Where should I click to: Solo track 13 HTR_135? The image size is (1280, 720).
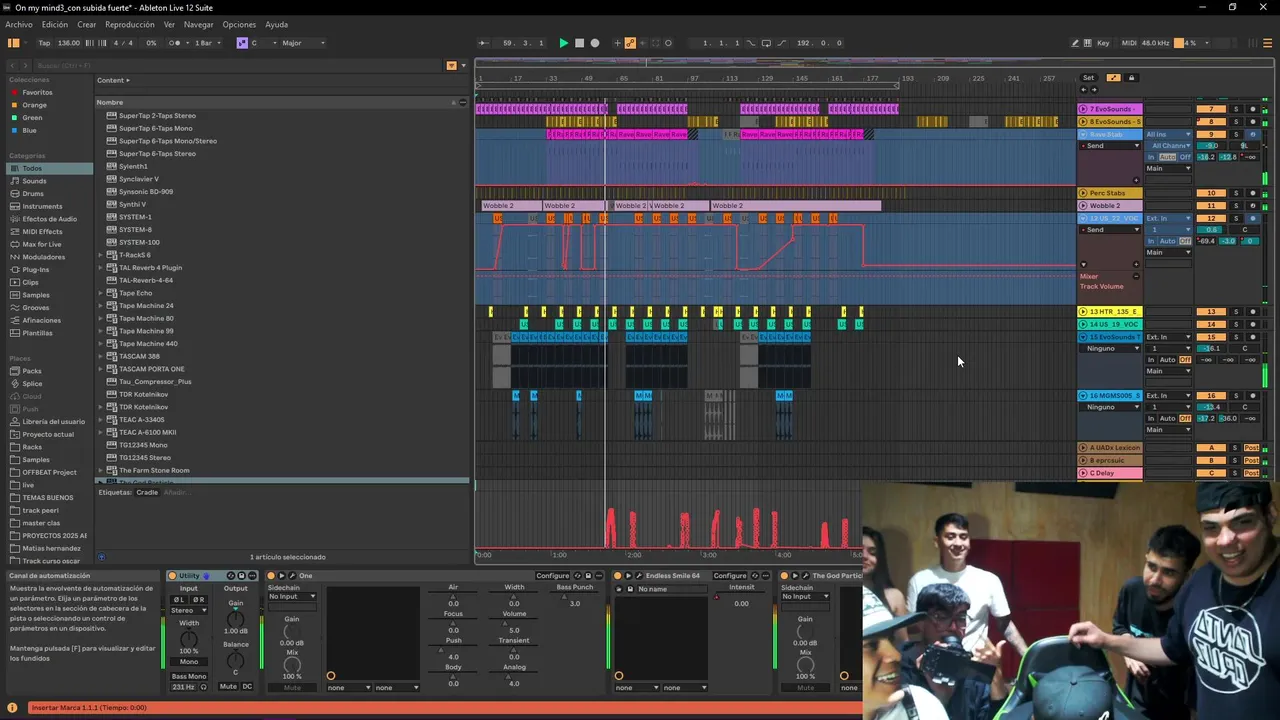pyautogui.click(x=1235, y=312)
